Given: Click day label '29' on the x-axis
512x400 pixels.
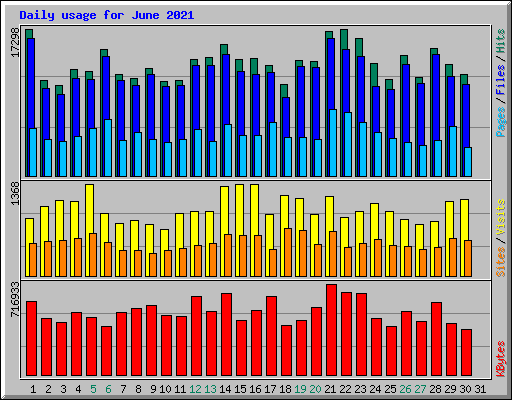Looking at the screenshot, I should click(450, 389).
